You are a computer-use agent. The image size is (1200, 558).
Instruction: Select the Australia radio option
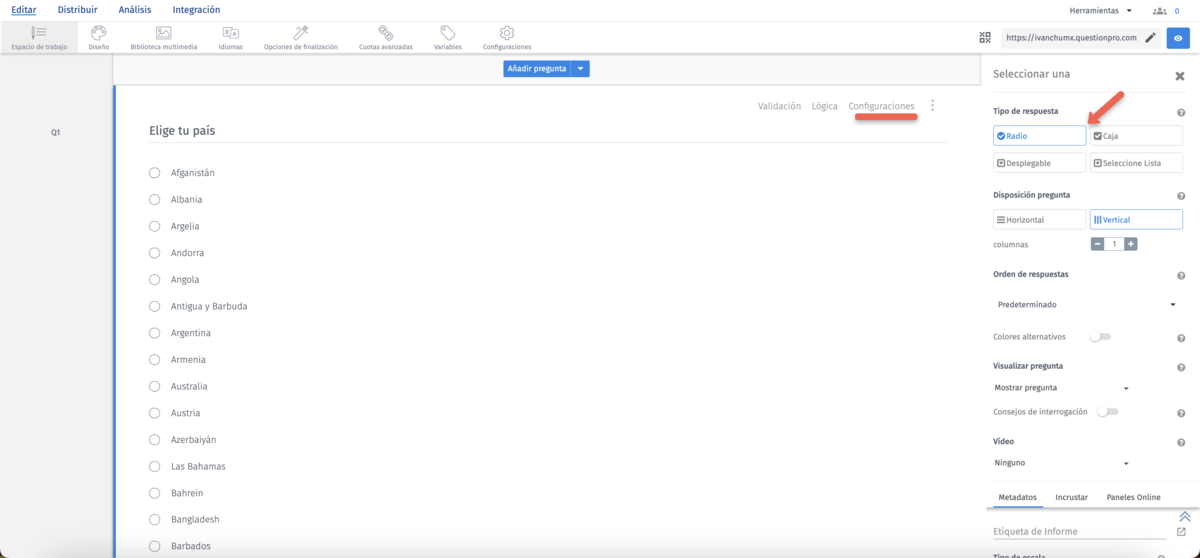pos(155,386)
